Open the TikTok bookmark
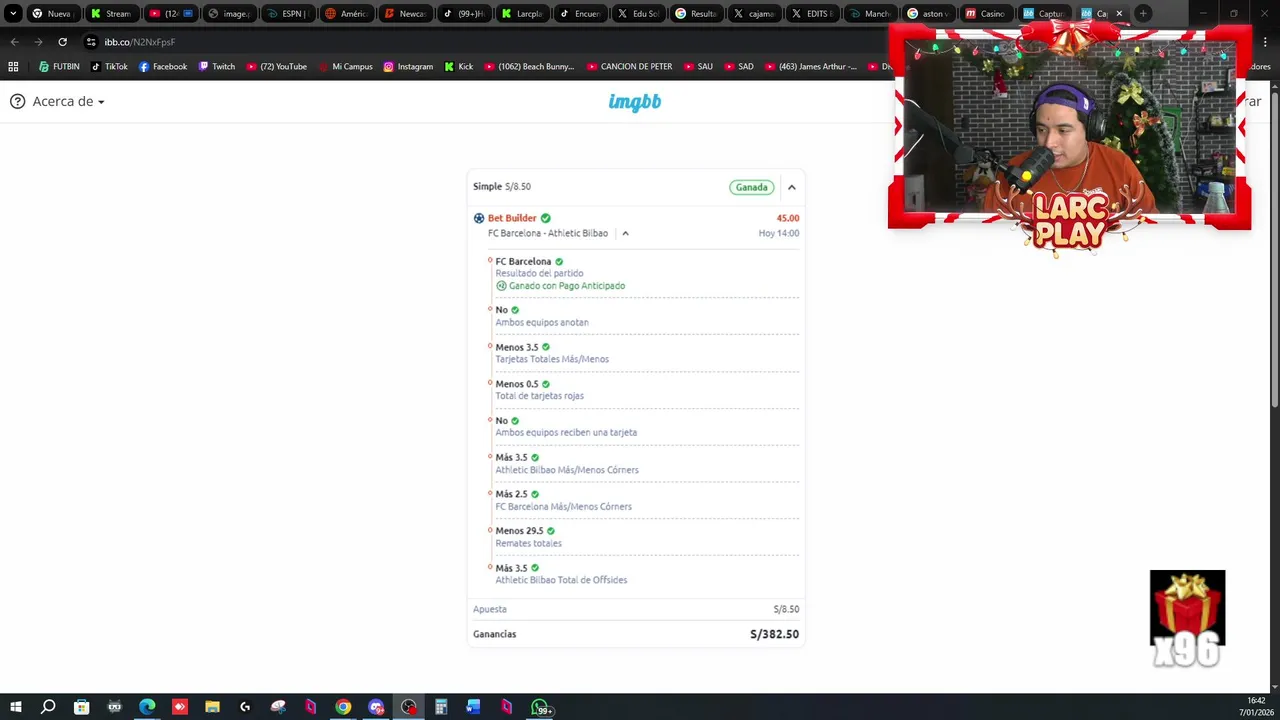This screenshot has height=720, width=1280. click(109, 67)
